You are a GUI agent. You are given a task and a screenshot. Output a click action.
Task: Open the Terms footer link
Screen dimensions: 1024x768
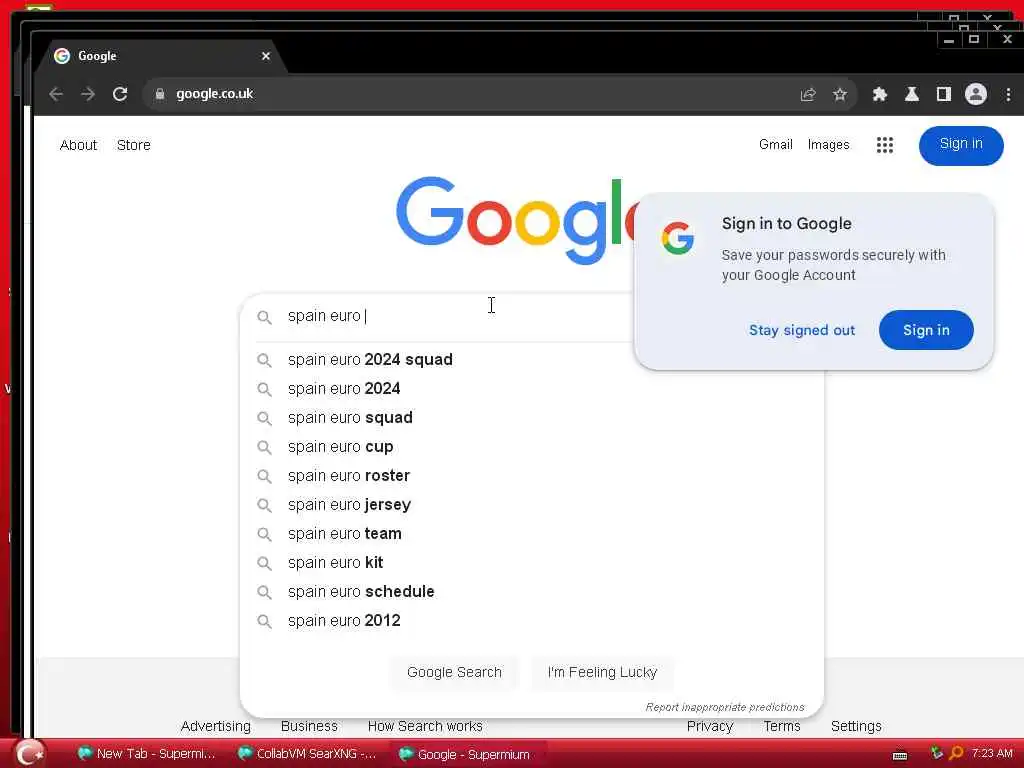782,726
